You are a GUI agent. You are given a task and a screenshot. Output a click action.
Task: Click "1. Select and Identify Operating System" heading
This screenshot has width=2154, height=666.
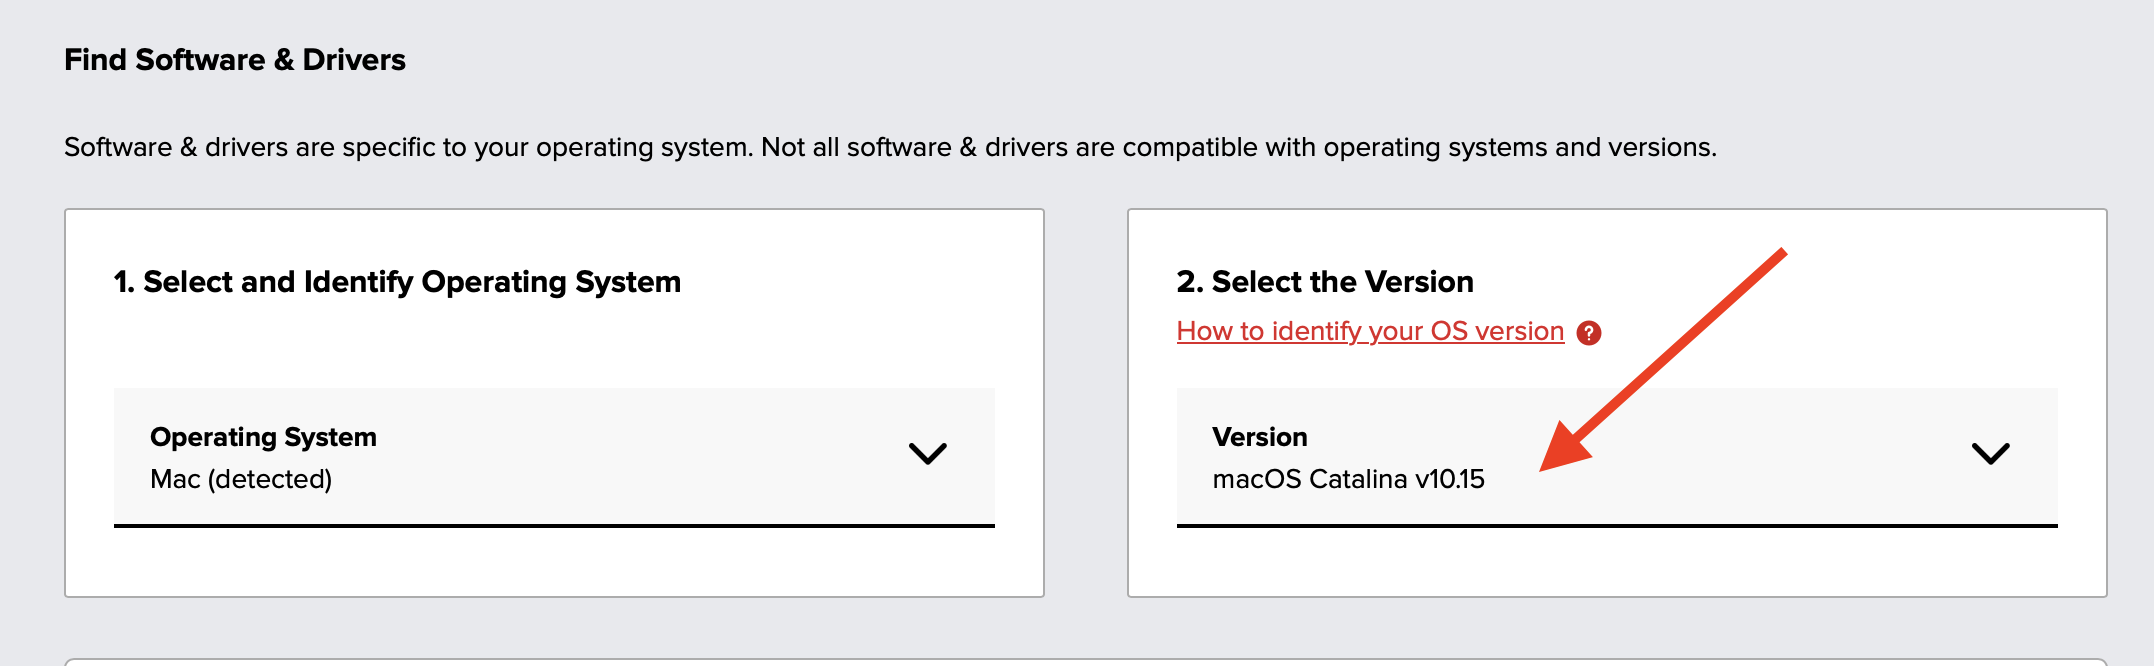[x=397, y=282]
